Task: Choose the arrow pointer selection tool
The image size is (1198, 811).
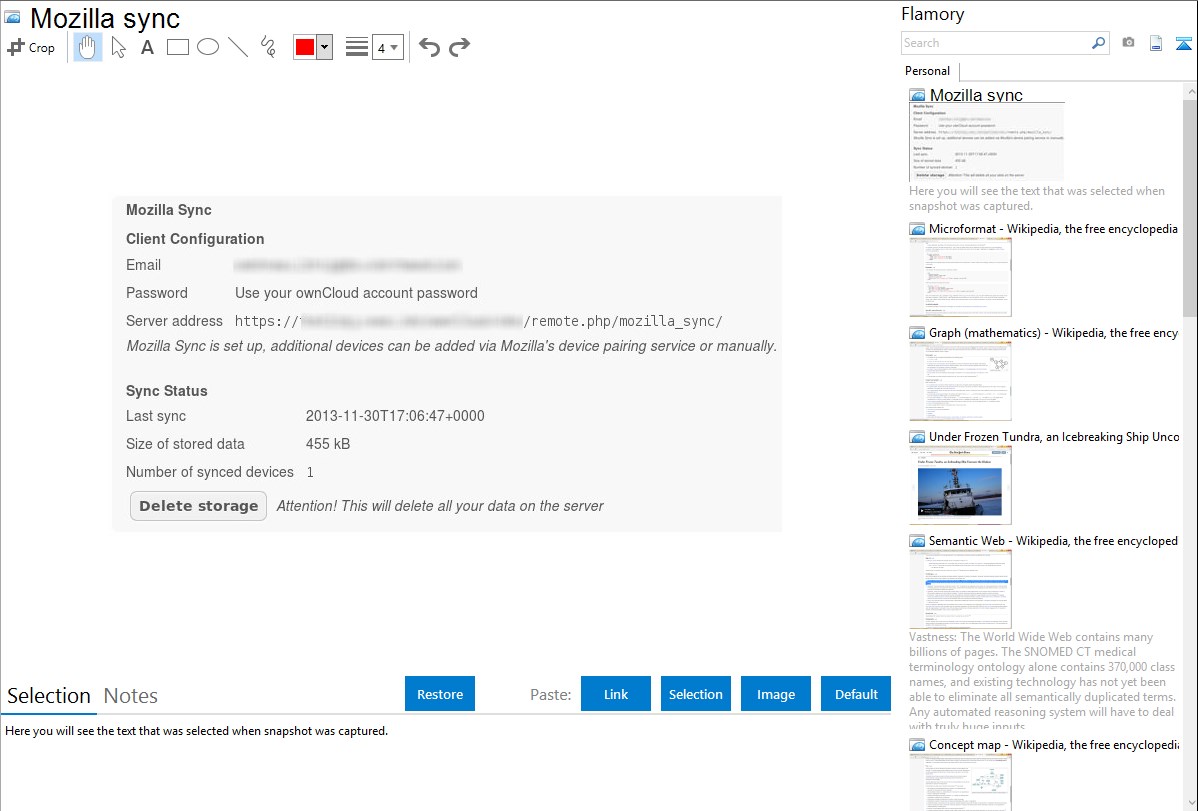Action: [x=118, y=47]
